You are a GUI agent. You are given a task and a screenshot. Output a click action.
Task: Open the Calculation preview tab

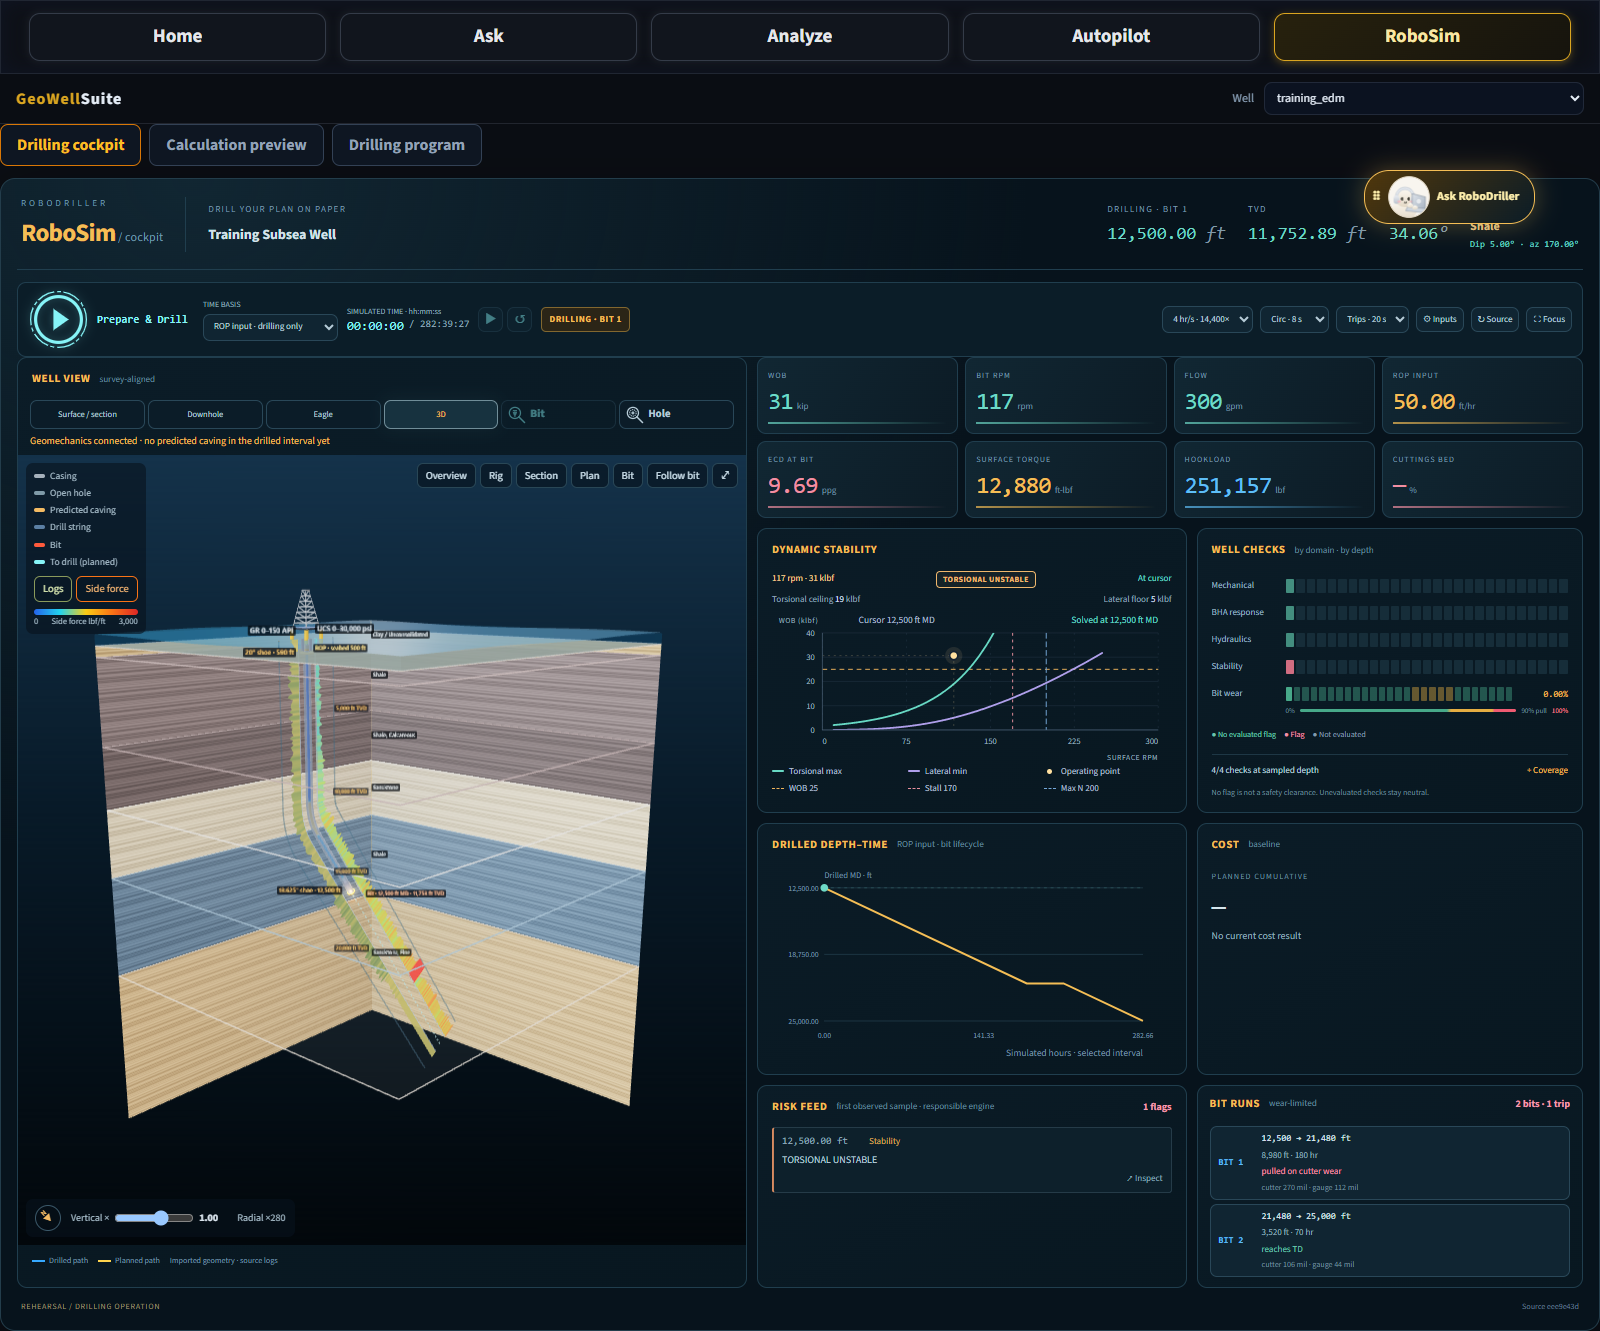click(236, 145)
